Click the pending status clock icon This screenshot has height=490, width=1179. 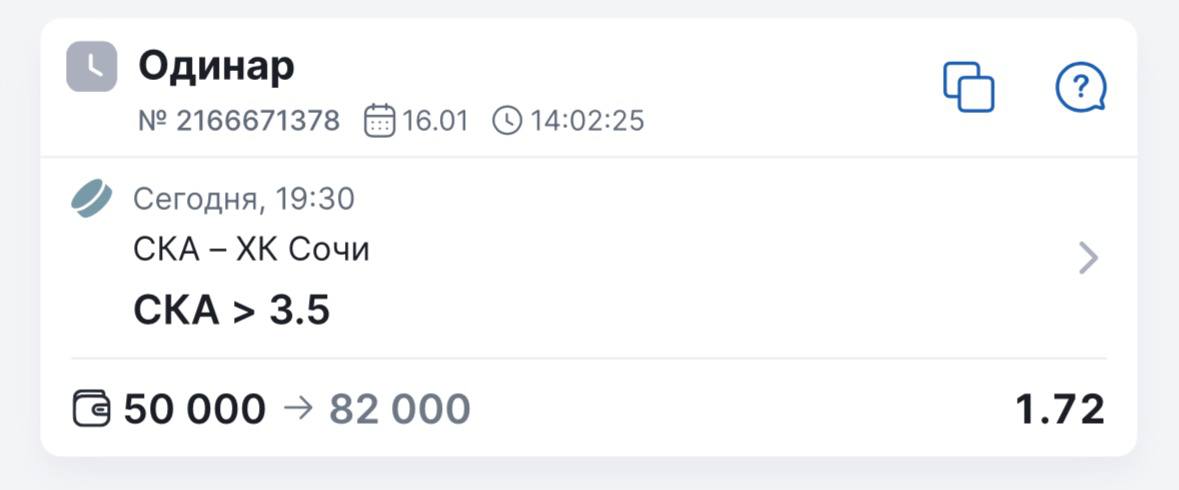pyautogui.click(x=91, y=67)
